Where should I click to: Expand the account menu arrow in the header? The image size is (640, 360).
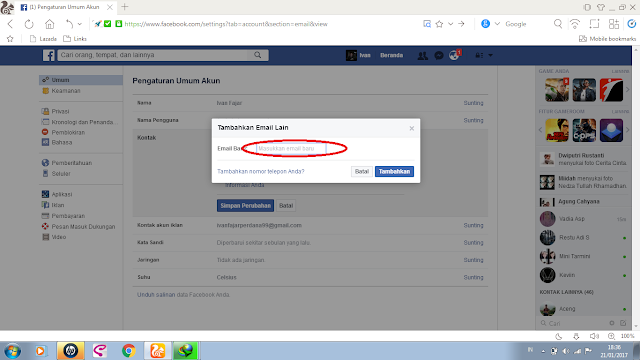click(490, 56)
